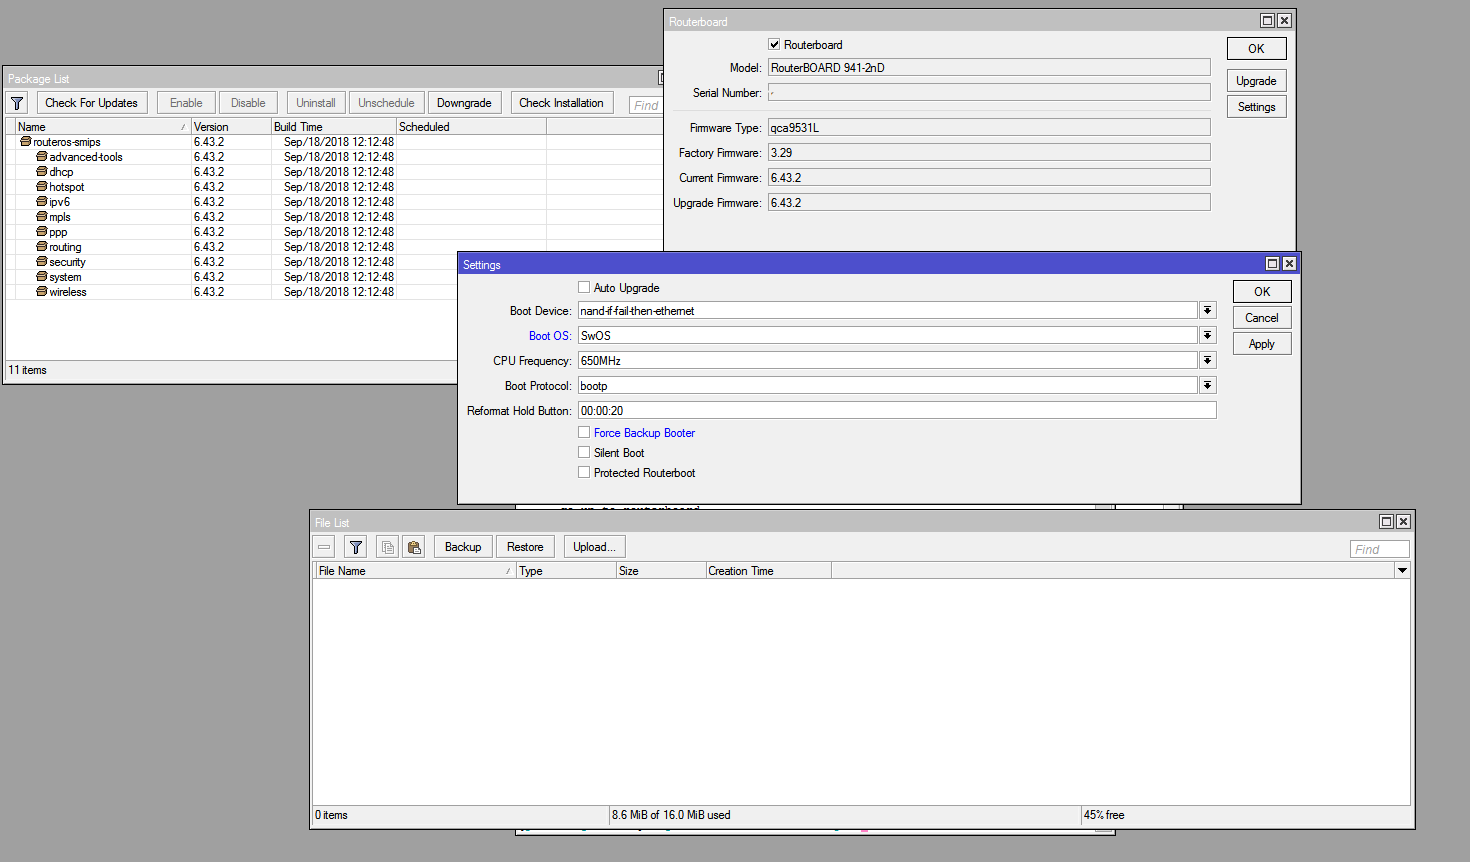This screenshot has height=862, width=1470.
Task: Click the wireless package icon
Action: [42, 292]
